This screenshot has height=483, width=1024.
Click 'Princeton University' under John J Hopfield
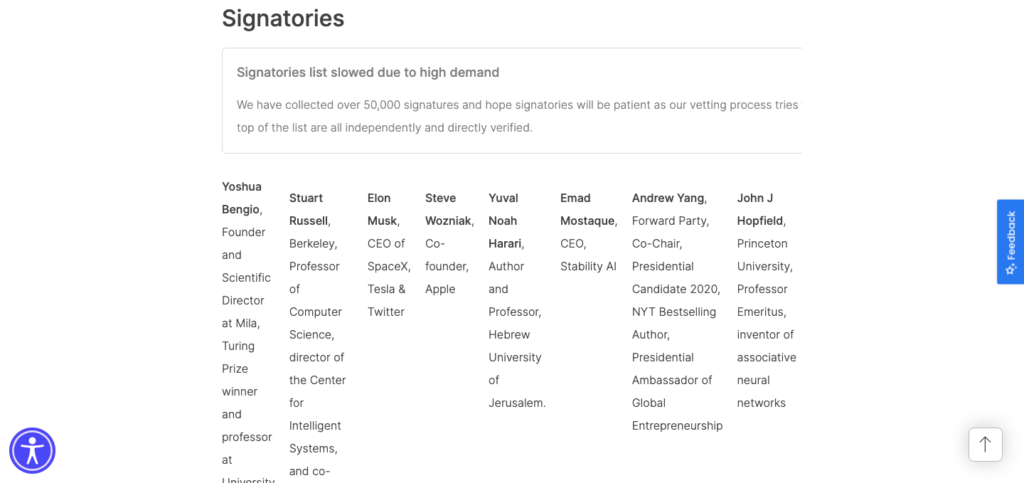point(764,255)
